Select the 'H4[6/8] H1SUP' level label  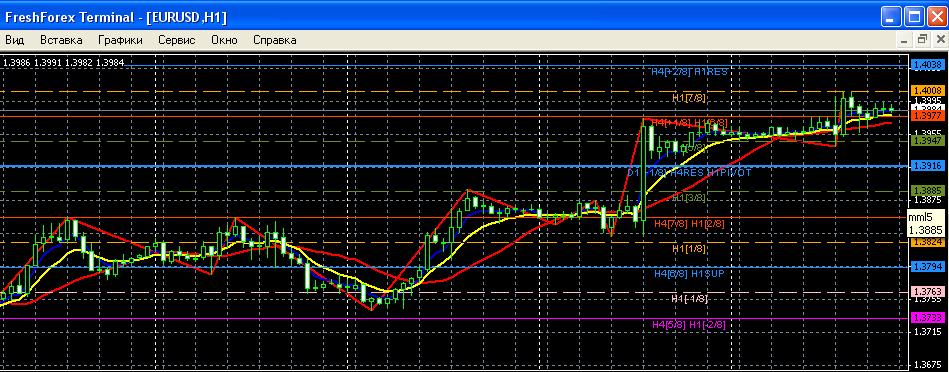pyautogui.click(x=689, y=274)
